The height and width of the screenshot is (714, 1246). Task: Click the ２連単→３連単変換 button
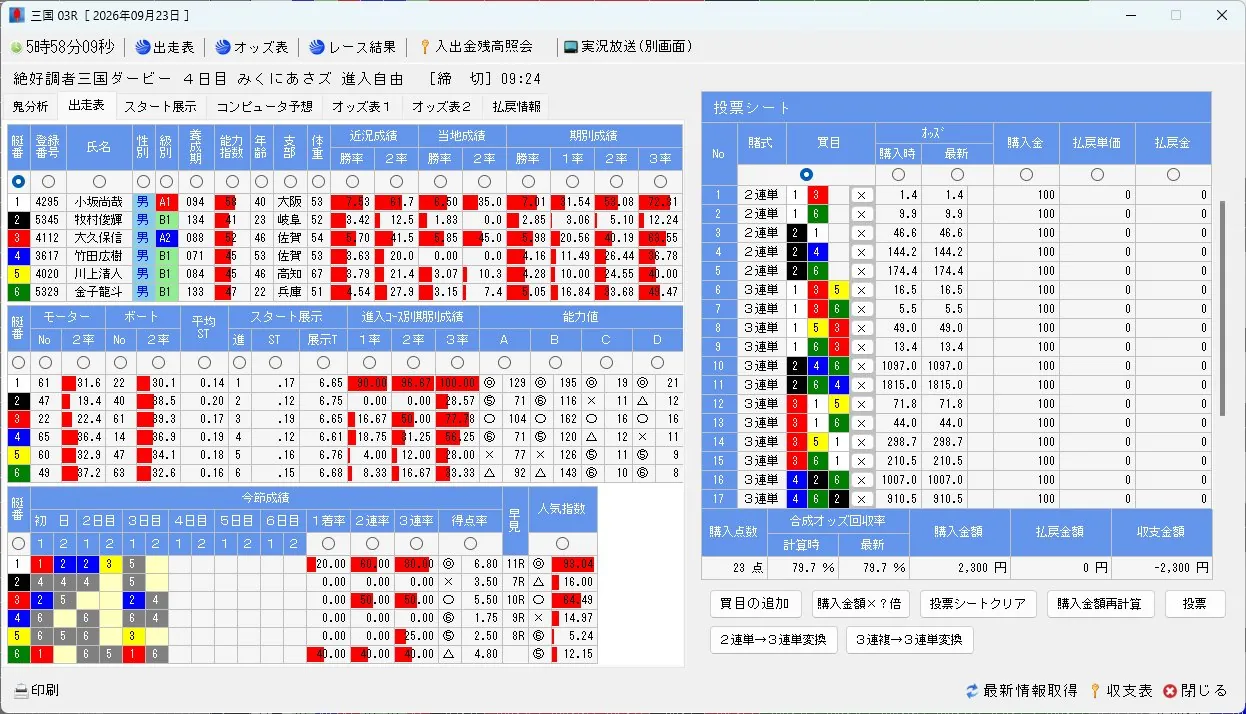(773, 640)
